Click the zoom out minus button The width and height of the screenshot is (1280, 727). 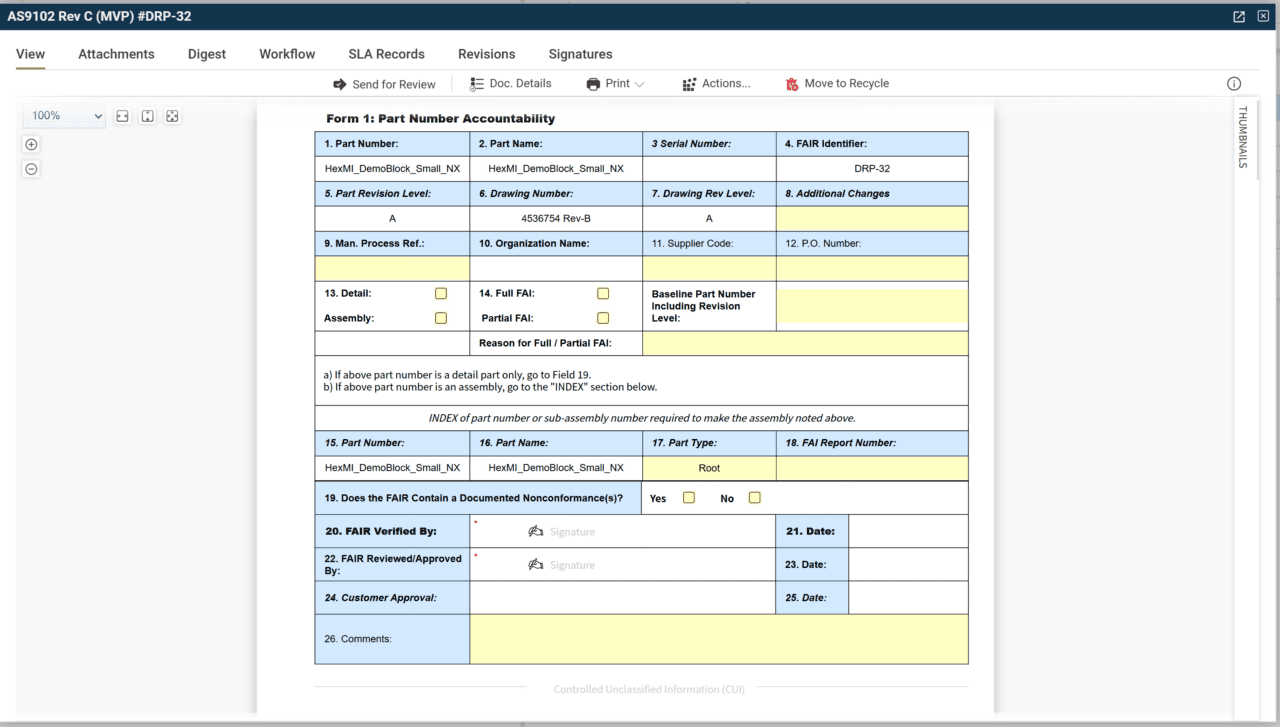[x=31, y=169]
